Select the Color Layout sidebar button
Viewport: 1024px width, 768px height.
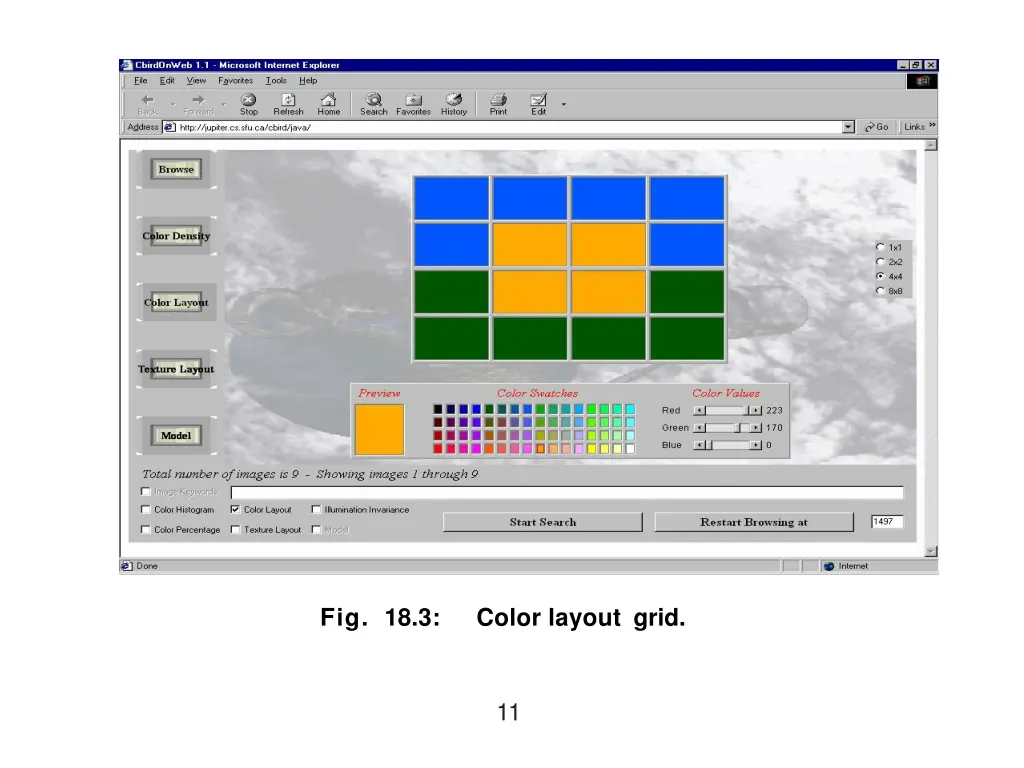click(176, 302)
